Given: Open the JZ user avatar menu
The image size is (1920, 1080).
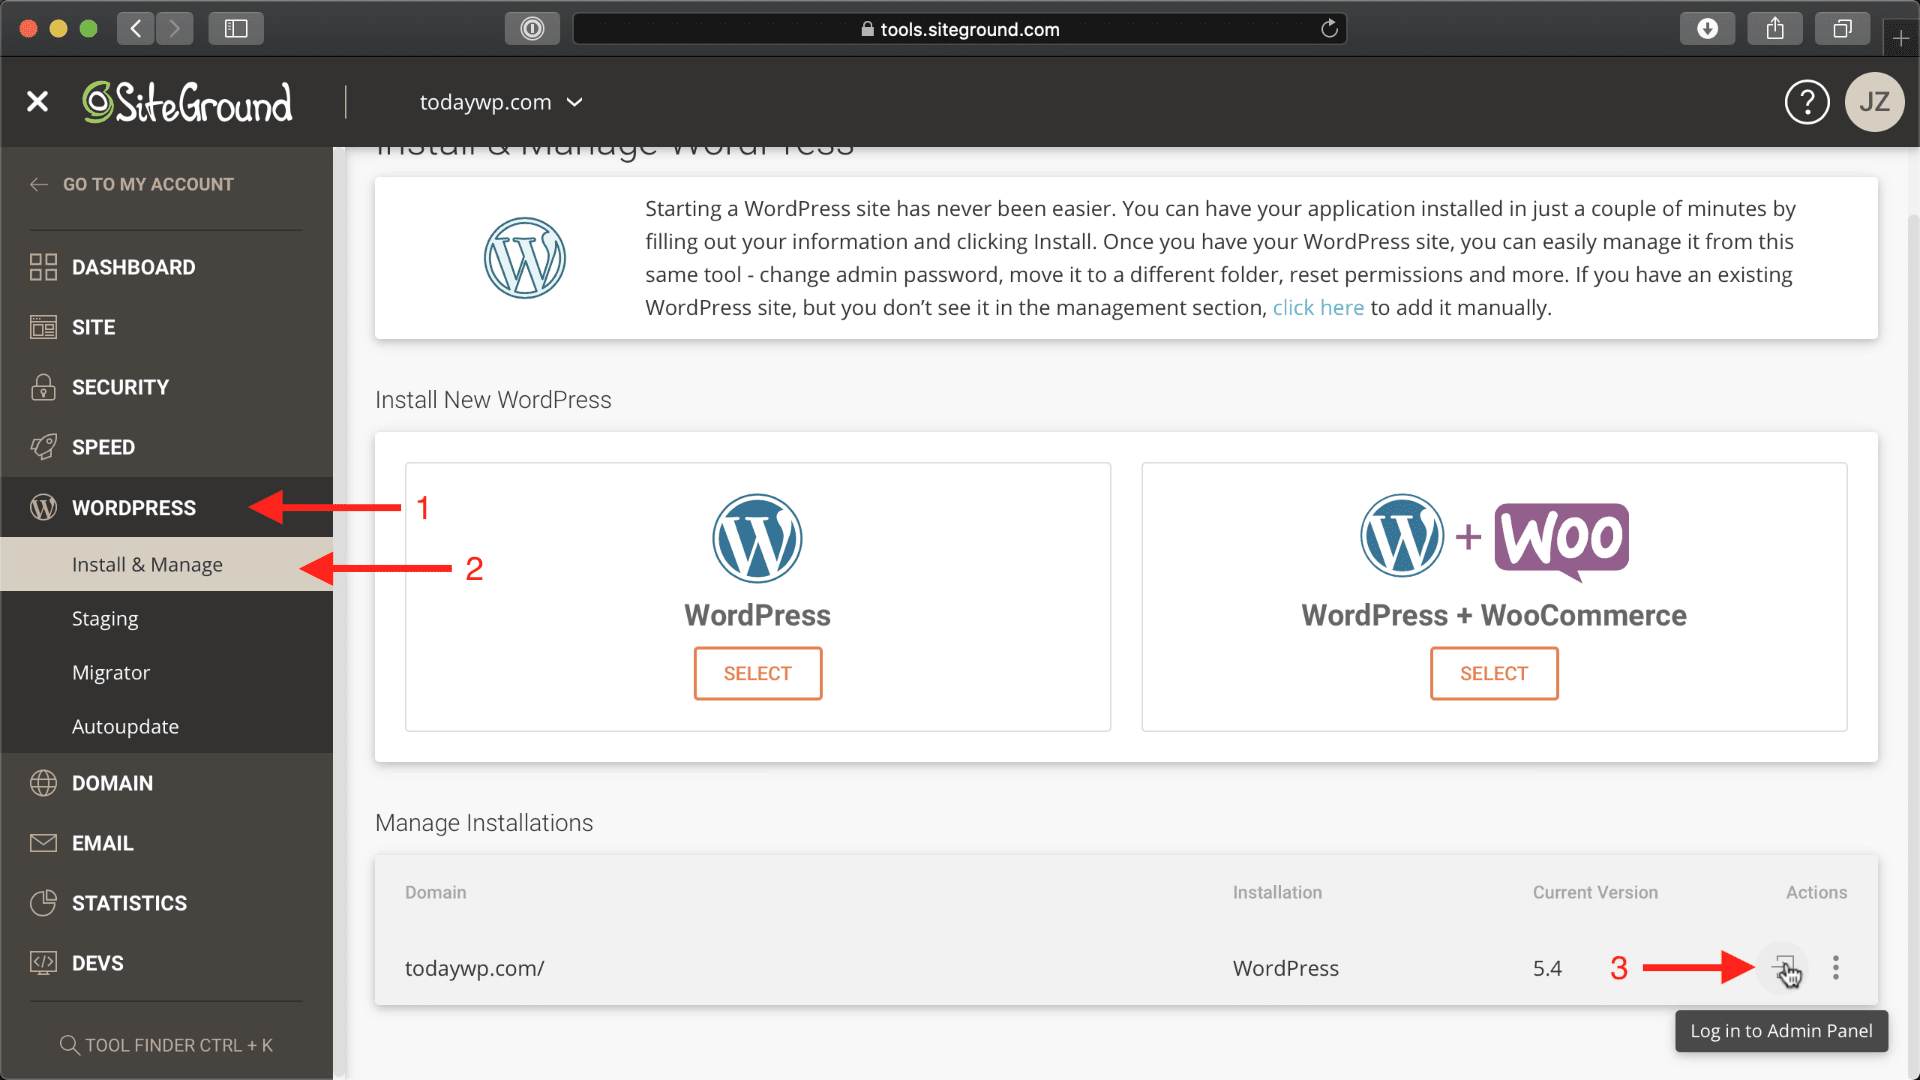Looking at the screenshot, I should click(x=1874, y=102).
